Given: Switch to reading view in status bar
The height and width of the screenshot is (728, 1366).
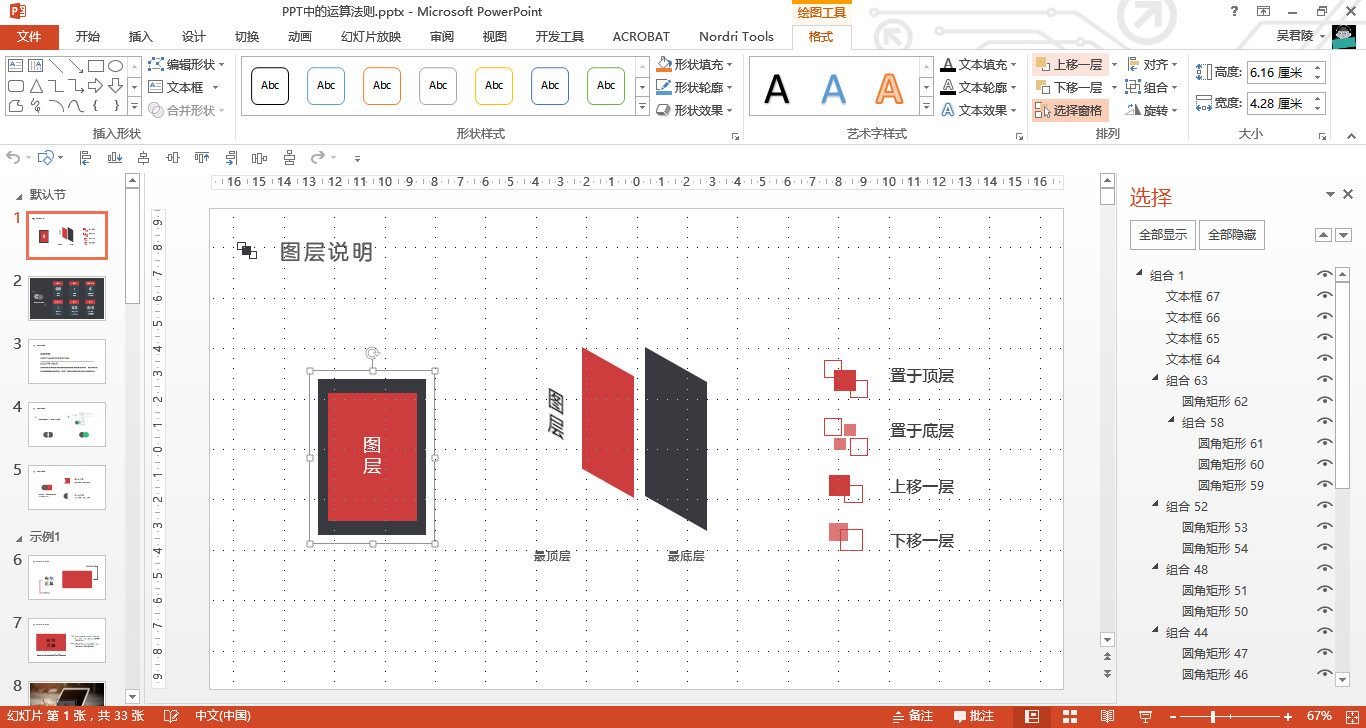Looking at the screenshot, I should (x=1107, y=716).
